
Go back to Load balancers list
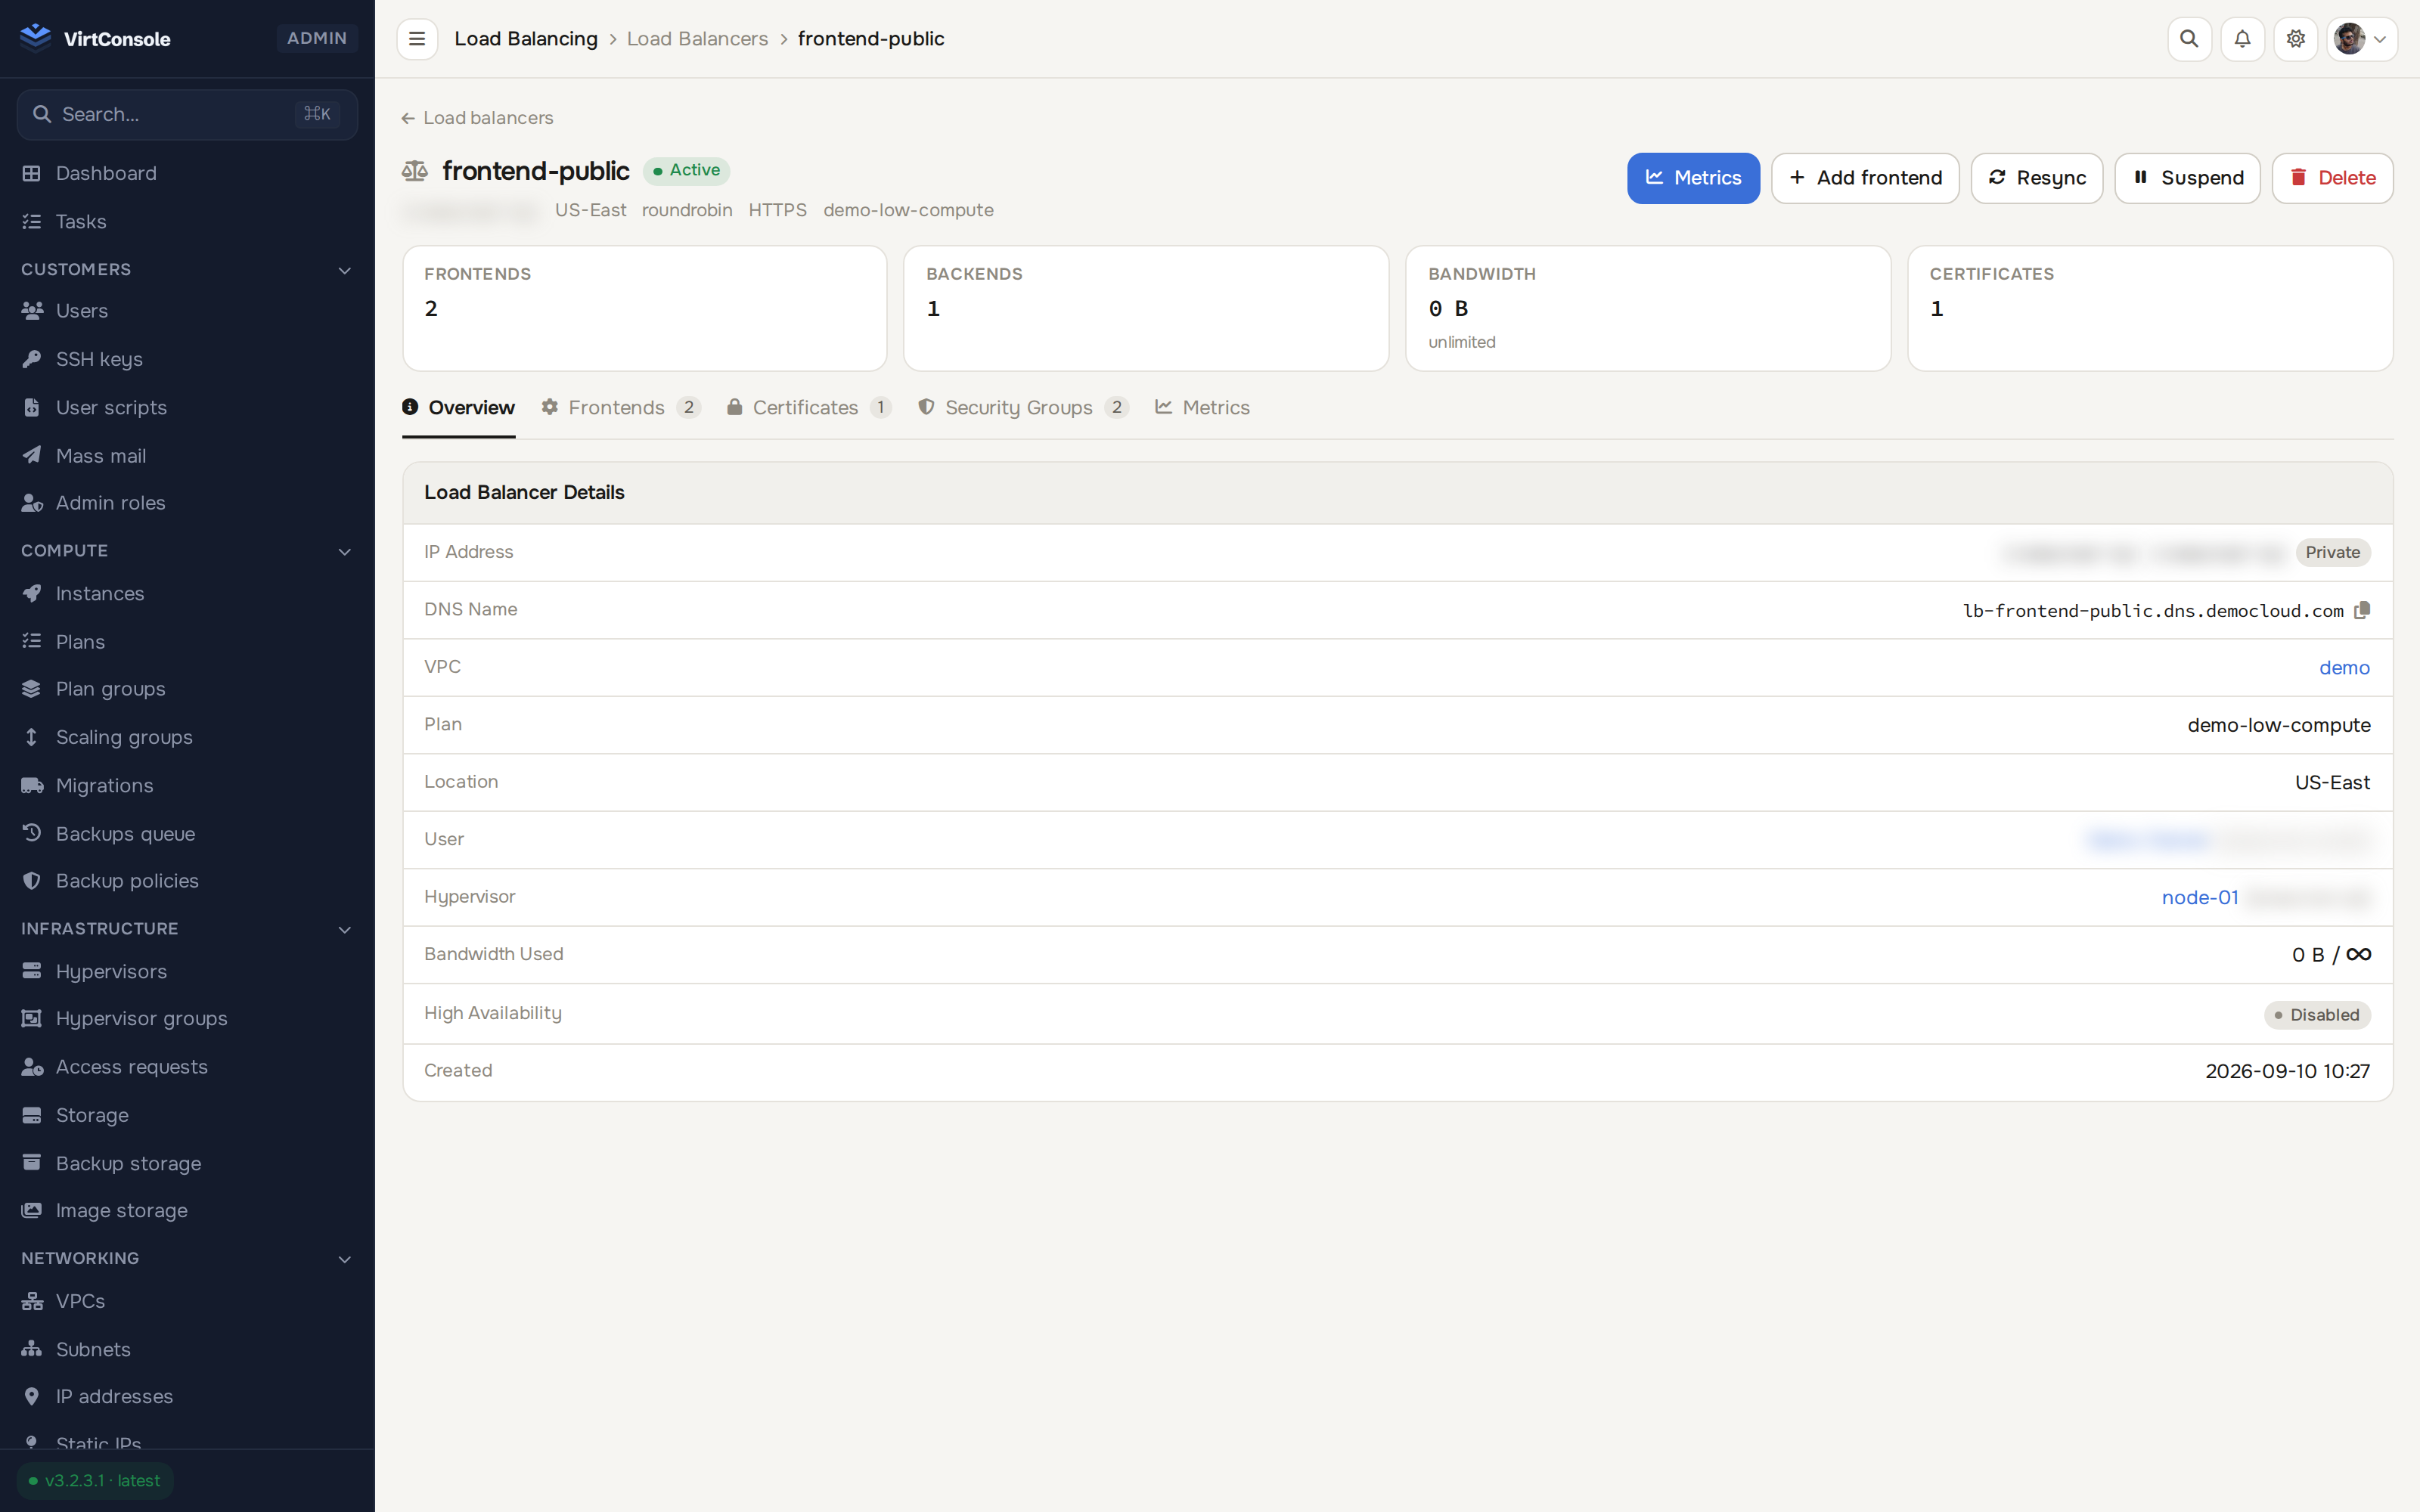477,118
